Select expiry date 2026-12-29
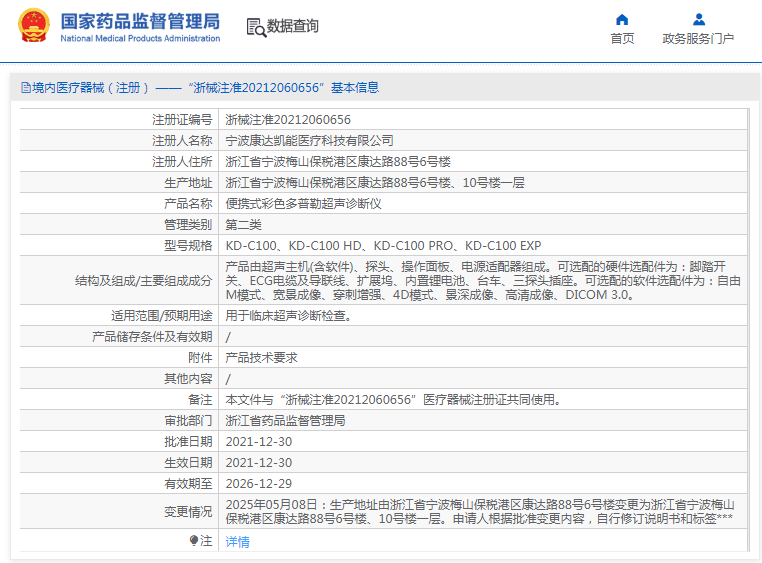Image resolution: width=762 pixels, height=563 pixels. (x=259, y=484)
